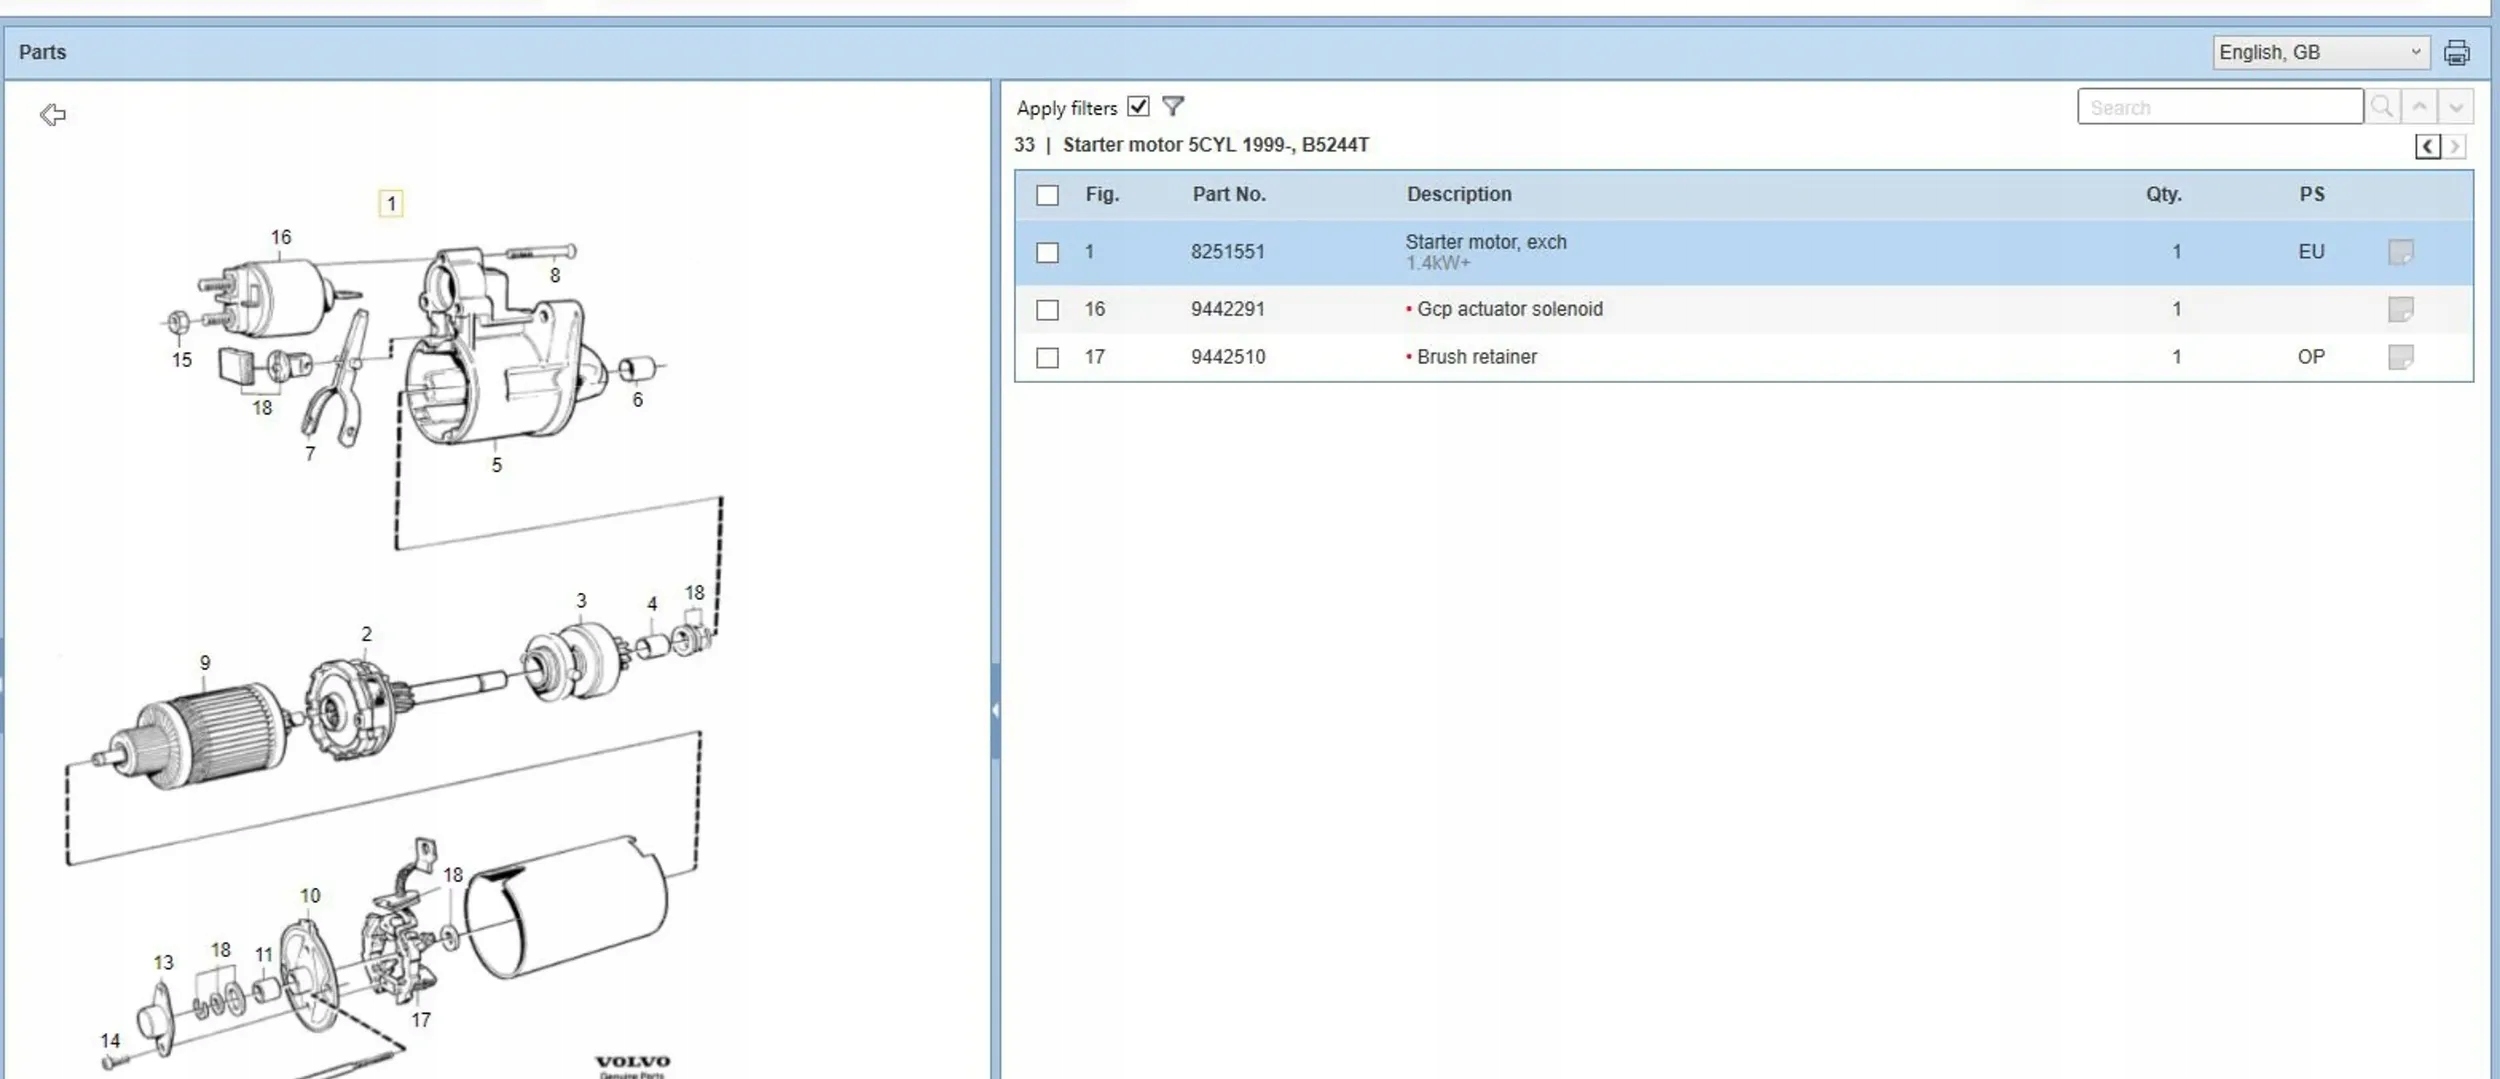Click callout 16 on the solenoid
2500x1079 pixels.
tap(281, 237)
